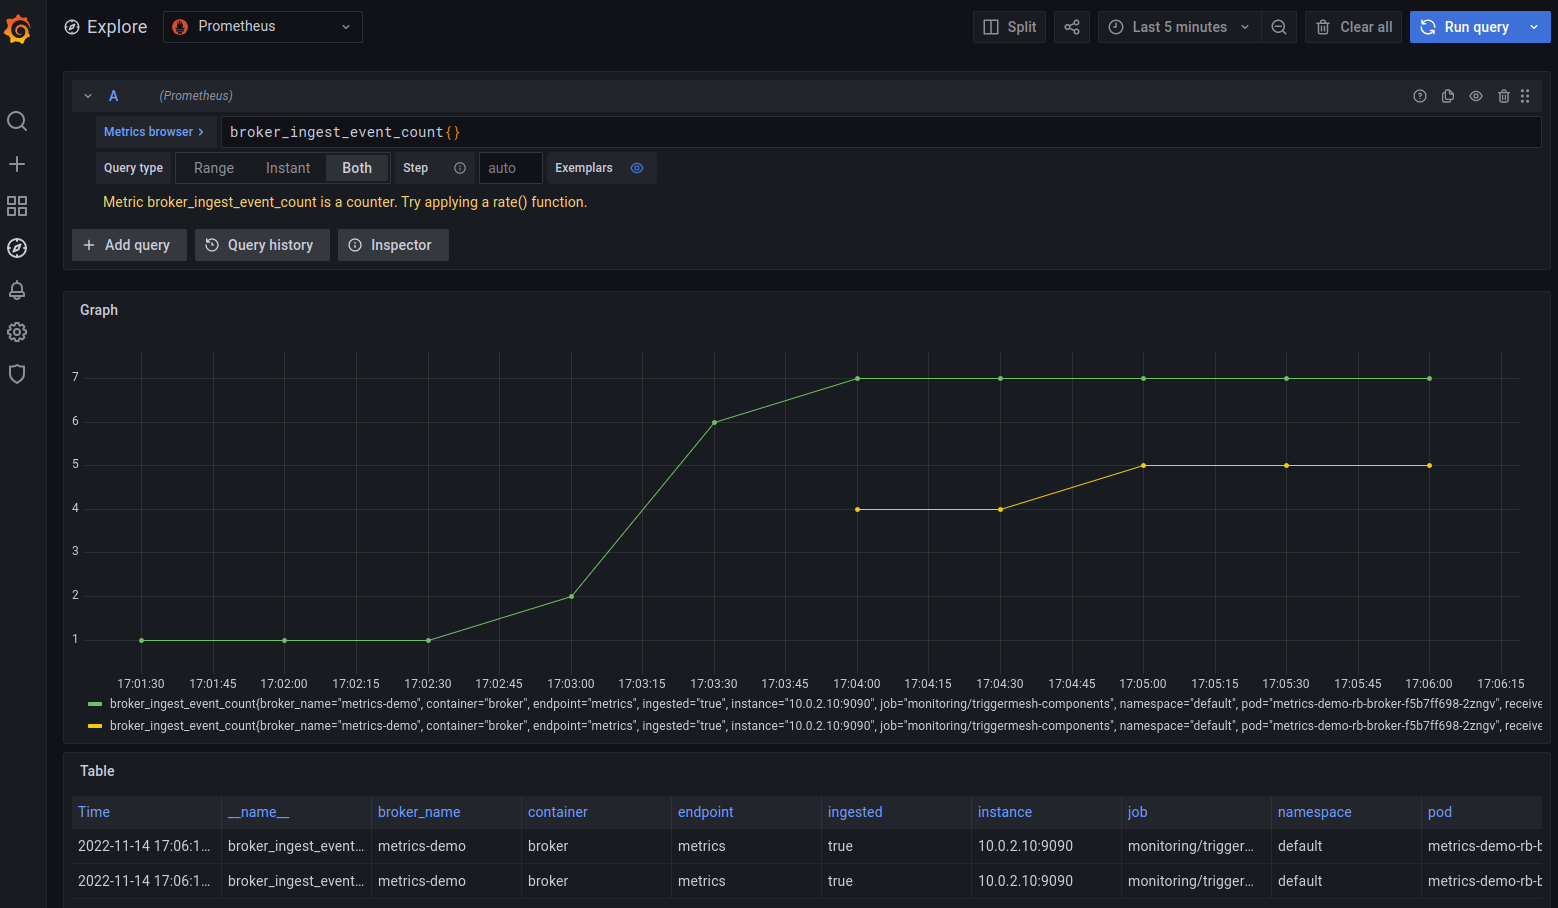This screenshot has height=908, width=1558.
Task: Sort the table by endpoint column
Action: point(706,812)
